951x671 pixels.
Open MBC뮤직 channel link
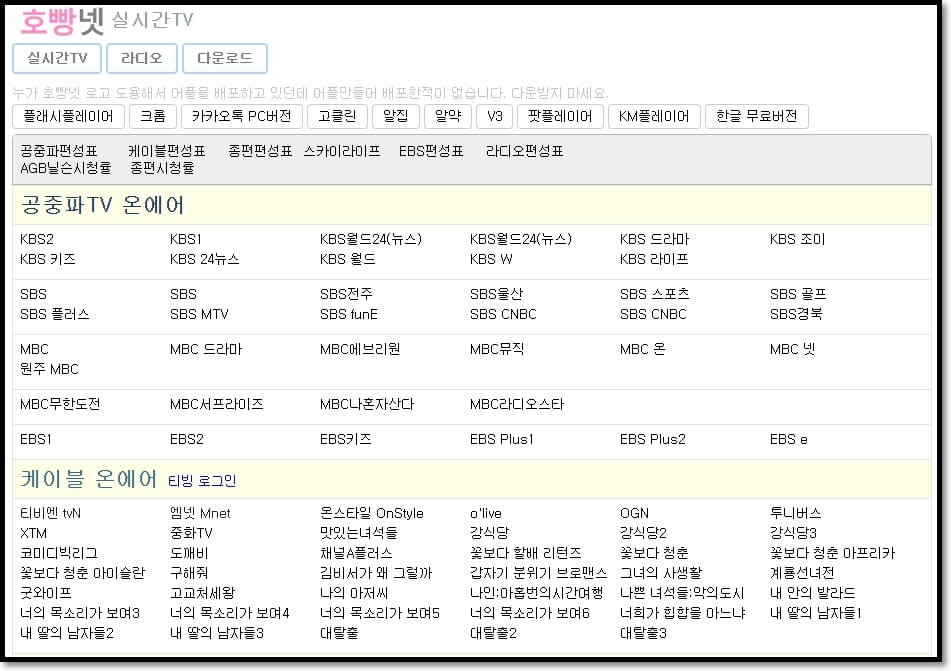tap(497, 349)
